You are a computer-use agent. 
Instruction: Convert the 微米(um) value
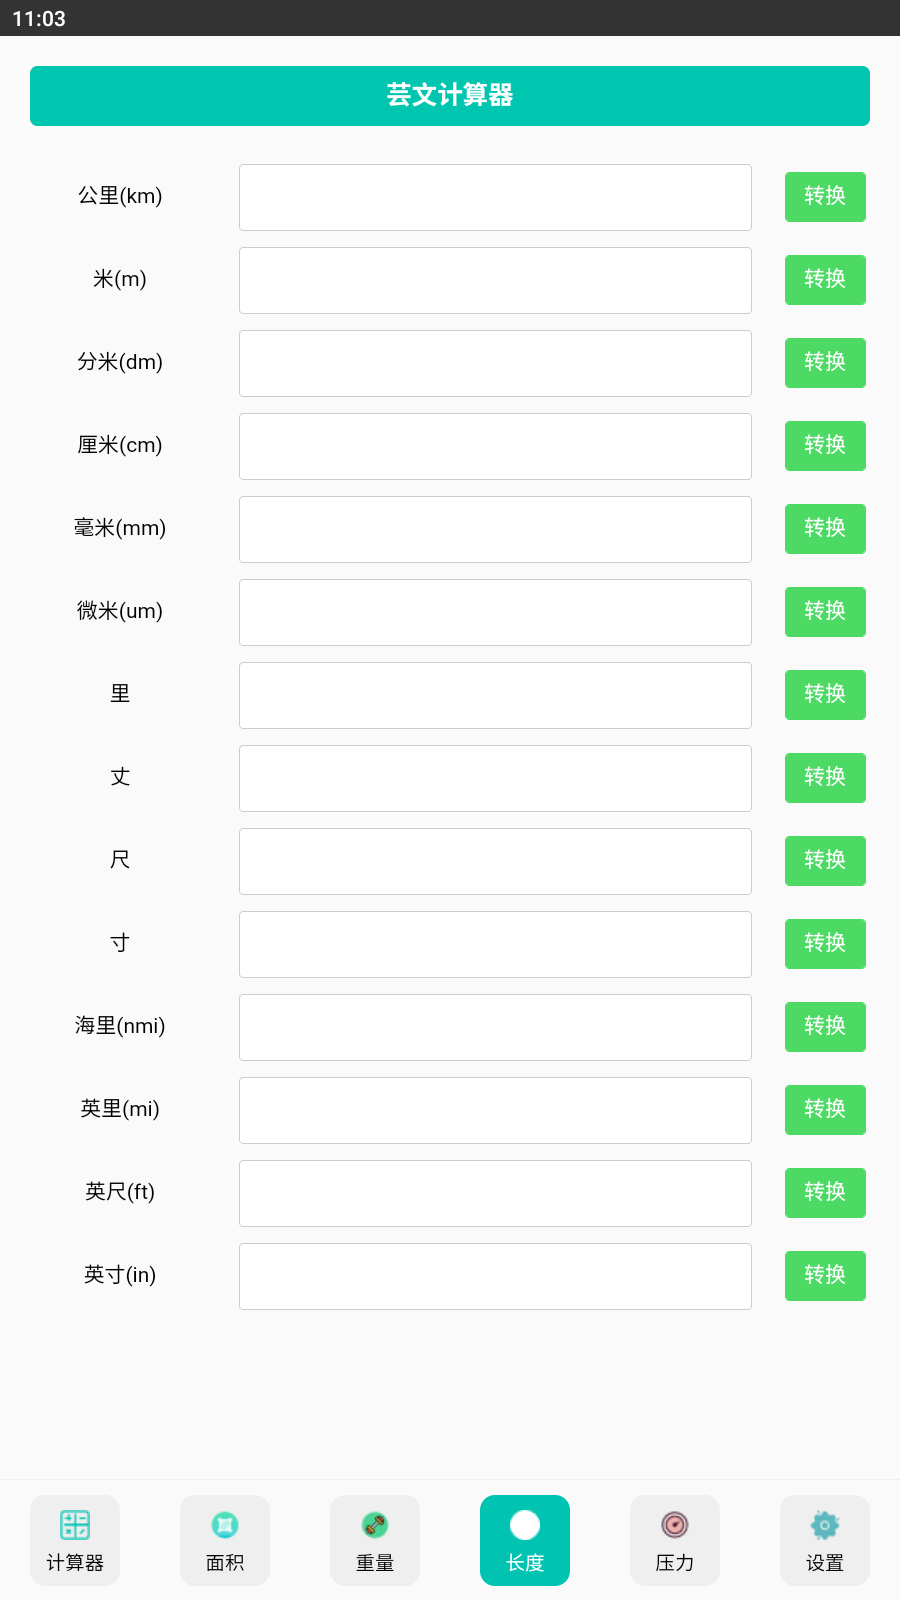tap(825, 612)
